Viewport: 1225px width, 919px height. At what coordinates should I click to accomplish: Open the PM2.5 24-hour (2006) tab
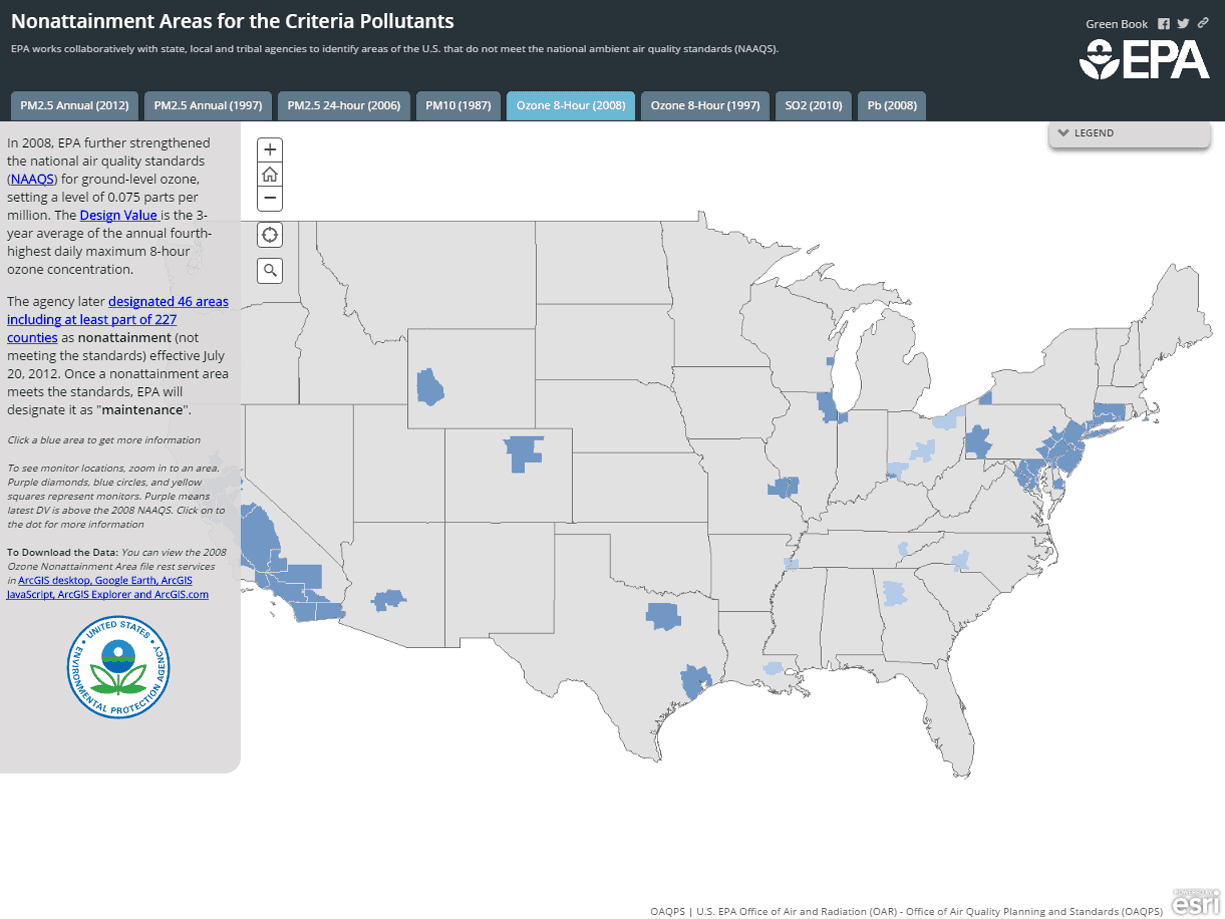[343, 106]
